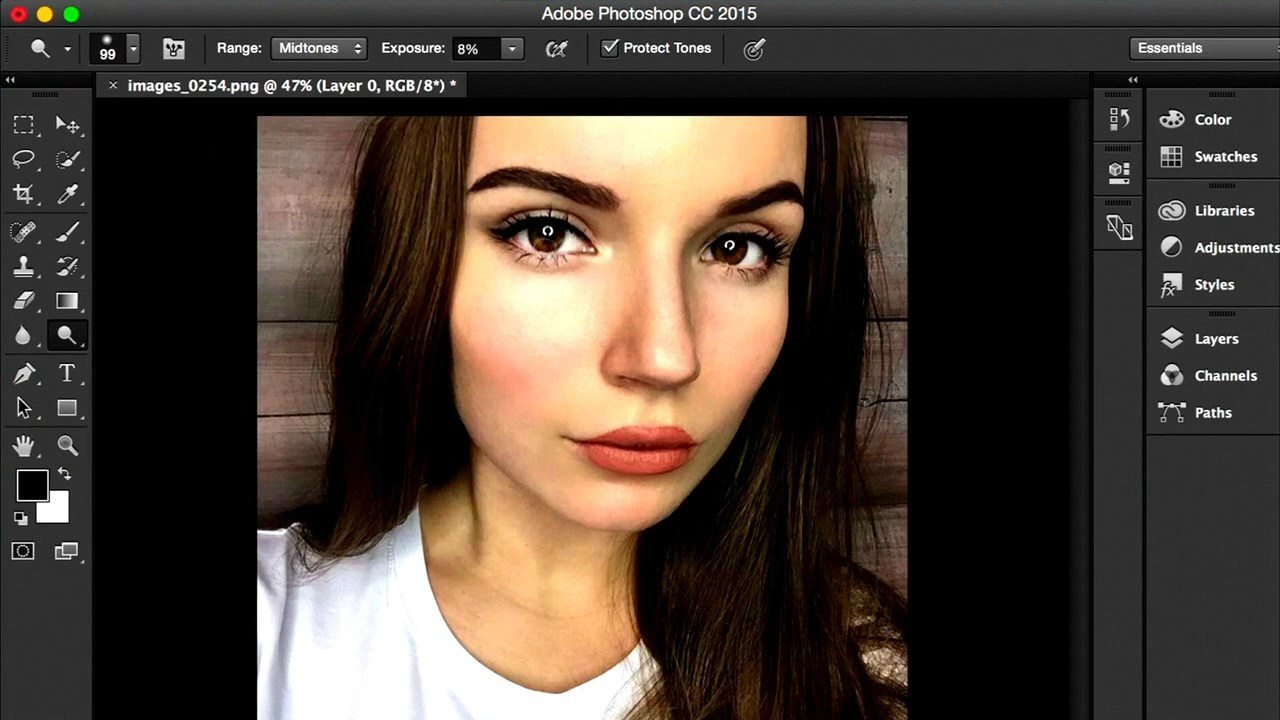This screenshot has height=720, width=1280.
Task: Select the Rectangle shape tool
Action: (x=67, y=408)
